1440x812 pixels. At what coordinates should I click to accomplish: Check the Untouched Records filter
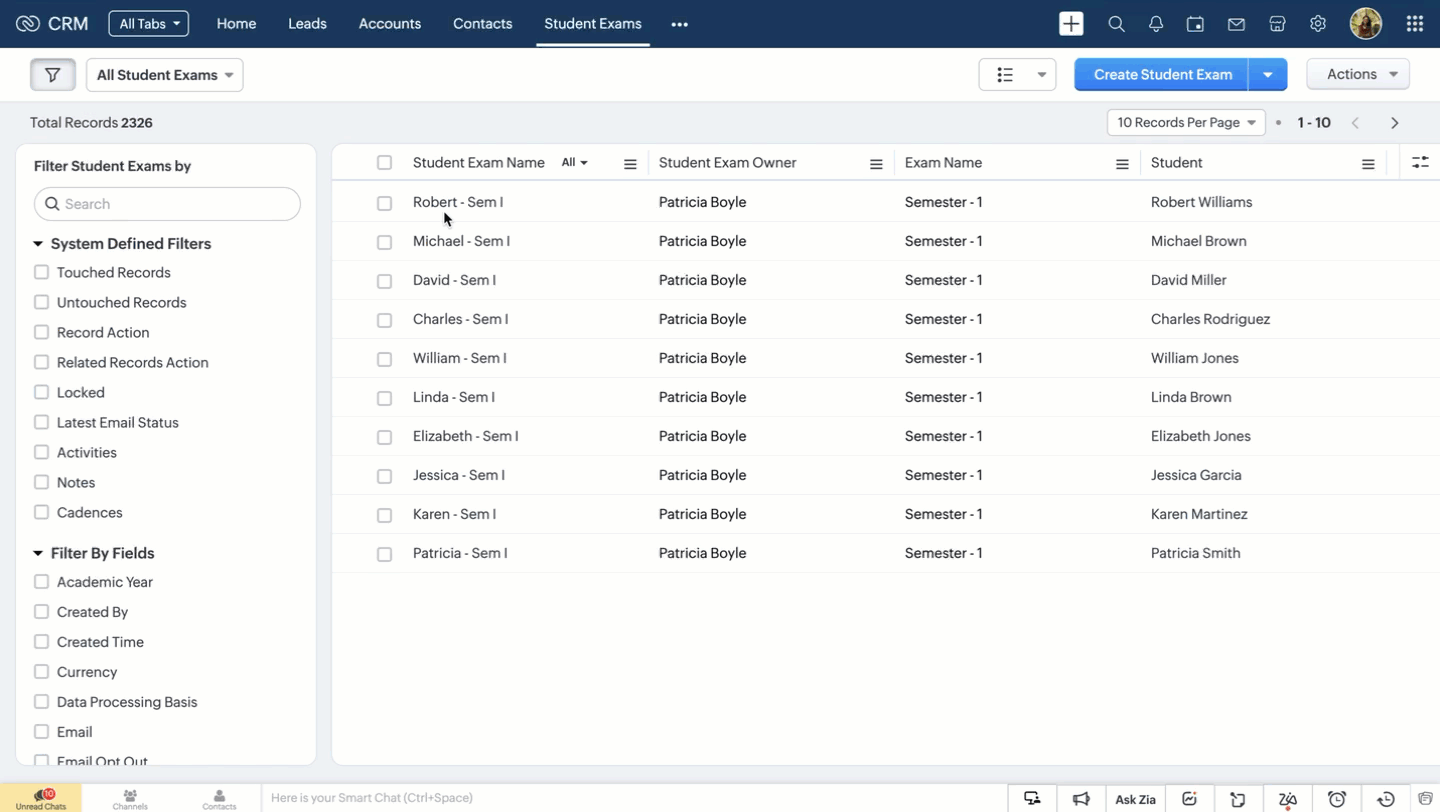[41, 302]
